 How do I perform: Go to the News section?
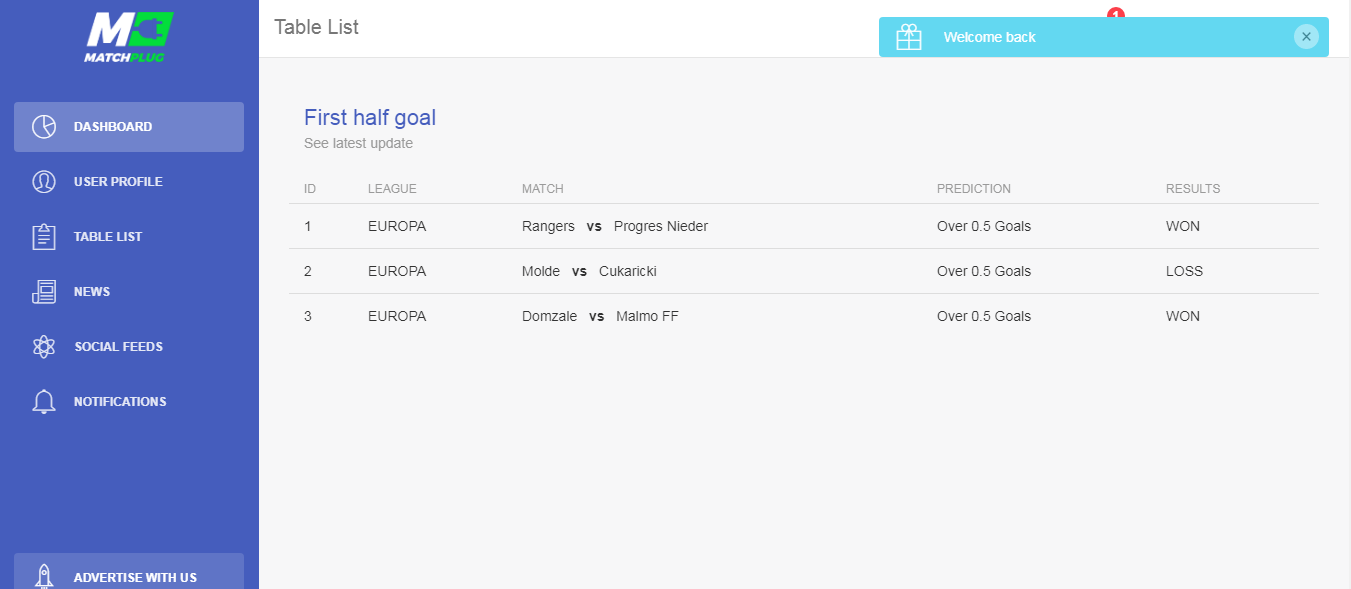[129, 292]
